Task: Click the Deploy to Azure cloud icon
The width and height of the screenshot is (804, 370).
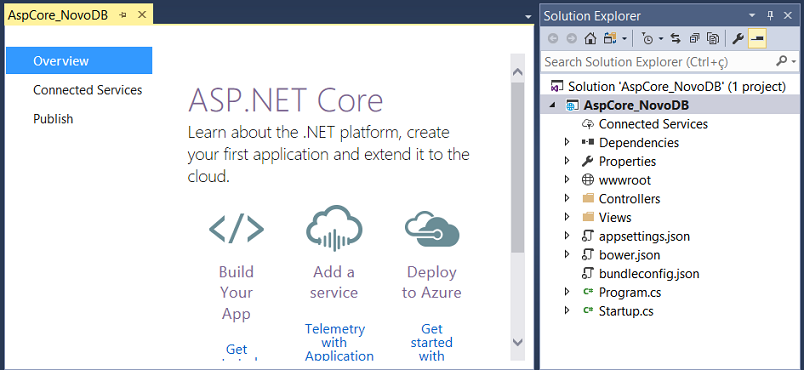Action: pyautogui.click(x=432, y=229)
